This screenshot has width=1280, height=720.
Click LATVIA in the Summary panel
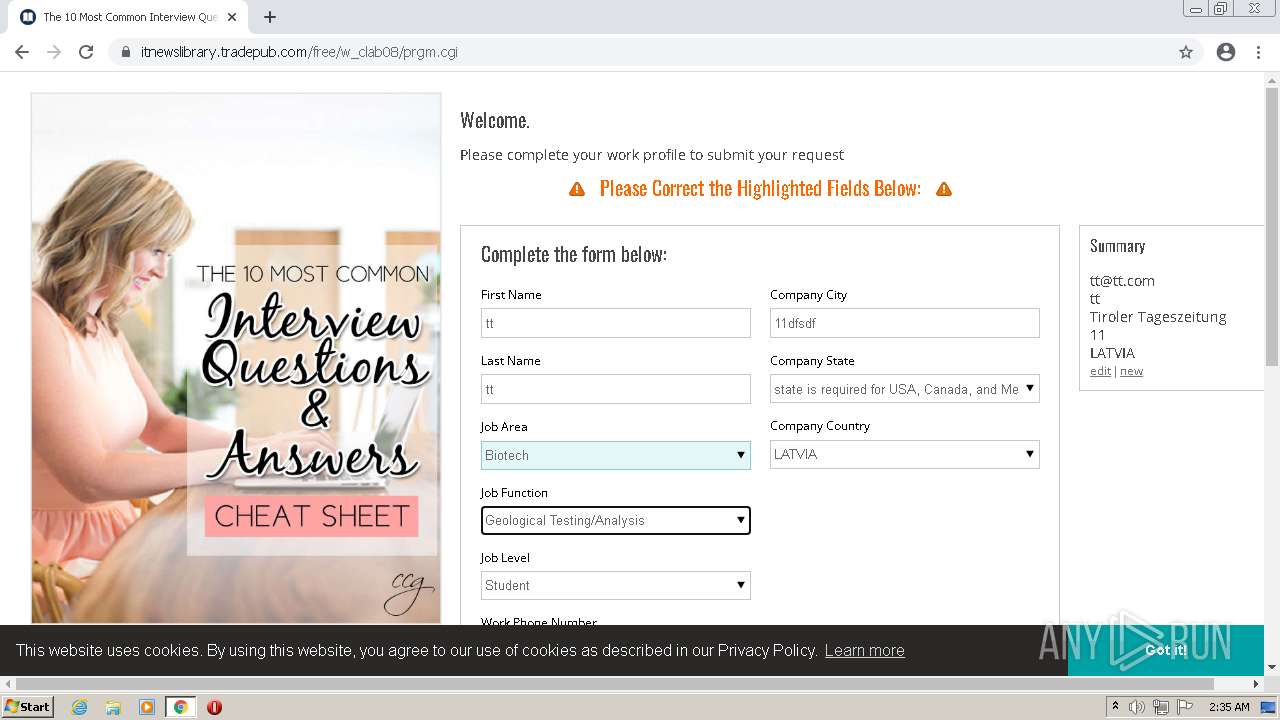(x=1112, y=353)
